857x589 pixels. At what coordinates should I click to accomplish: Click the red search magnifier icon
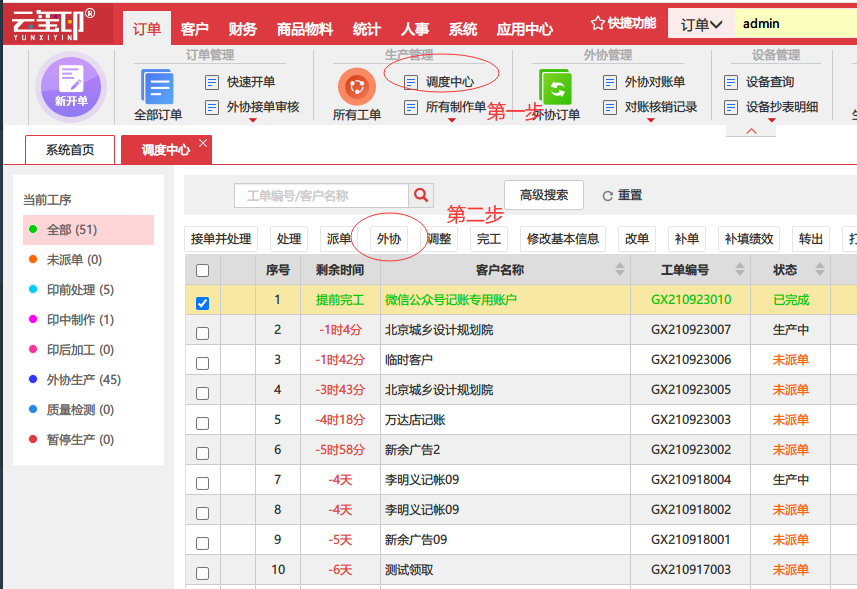coord(421,195)
